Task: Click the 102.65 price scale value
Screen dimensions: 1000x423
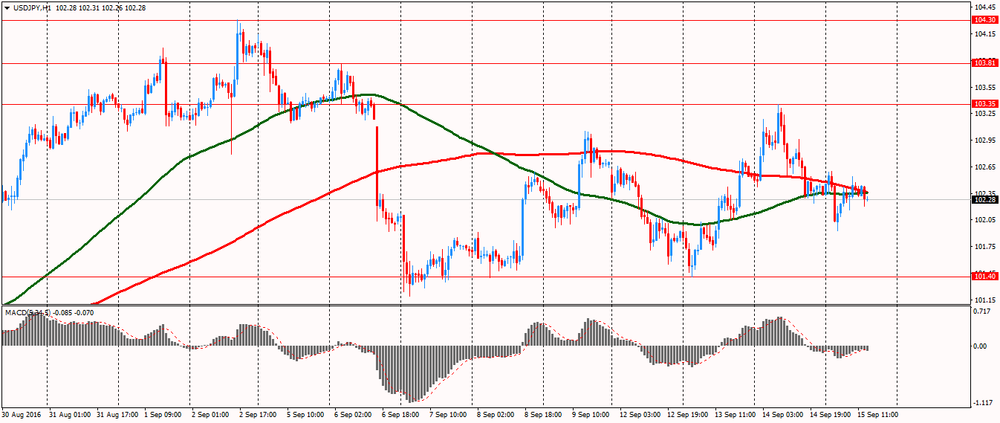Action: coord(984,167)
